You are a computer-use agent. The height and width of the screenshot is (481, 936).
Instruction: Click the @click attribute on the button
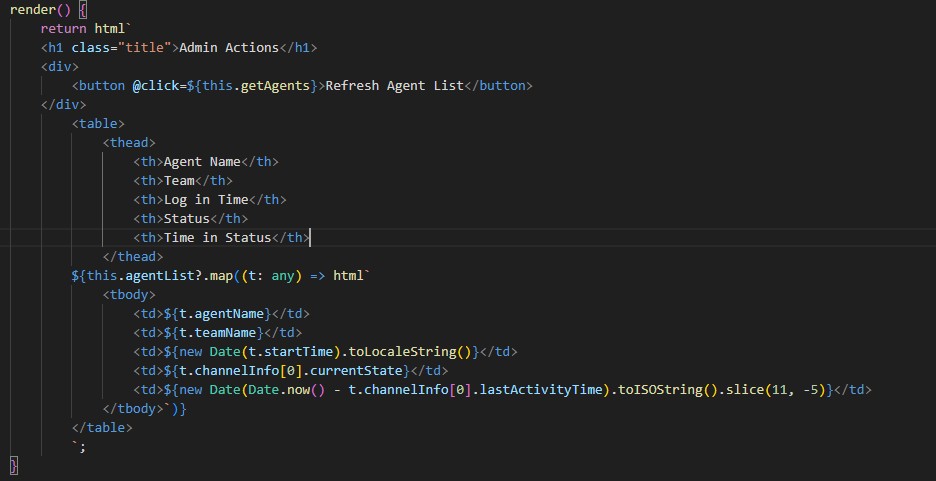pyautogui.click(x=156, y=86)
